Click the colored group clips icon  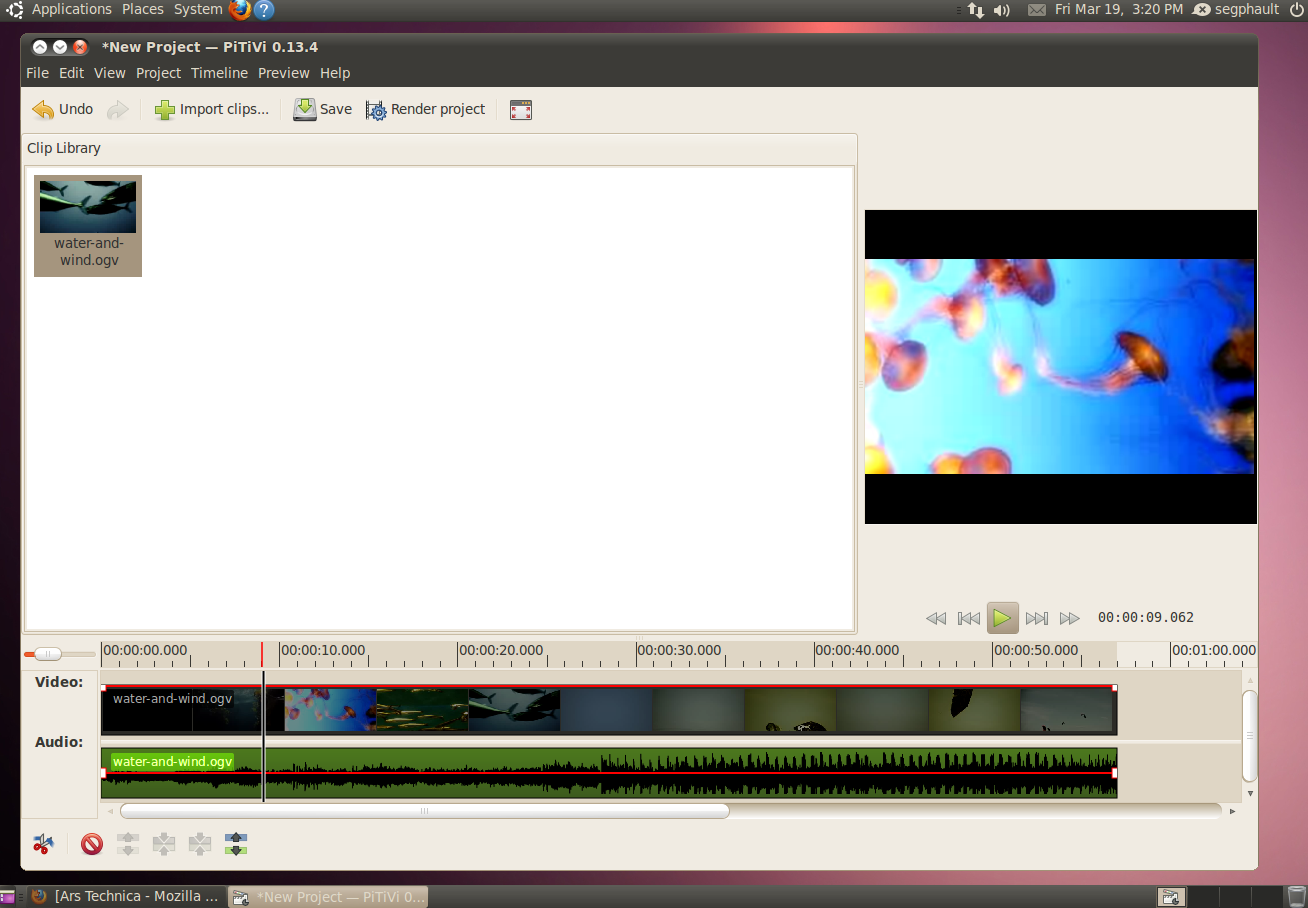click(236, 844)
